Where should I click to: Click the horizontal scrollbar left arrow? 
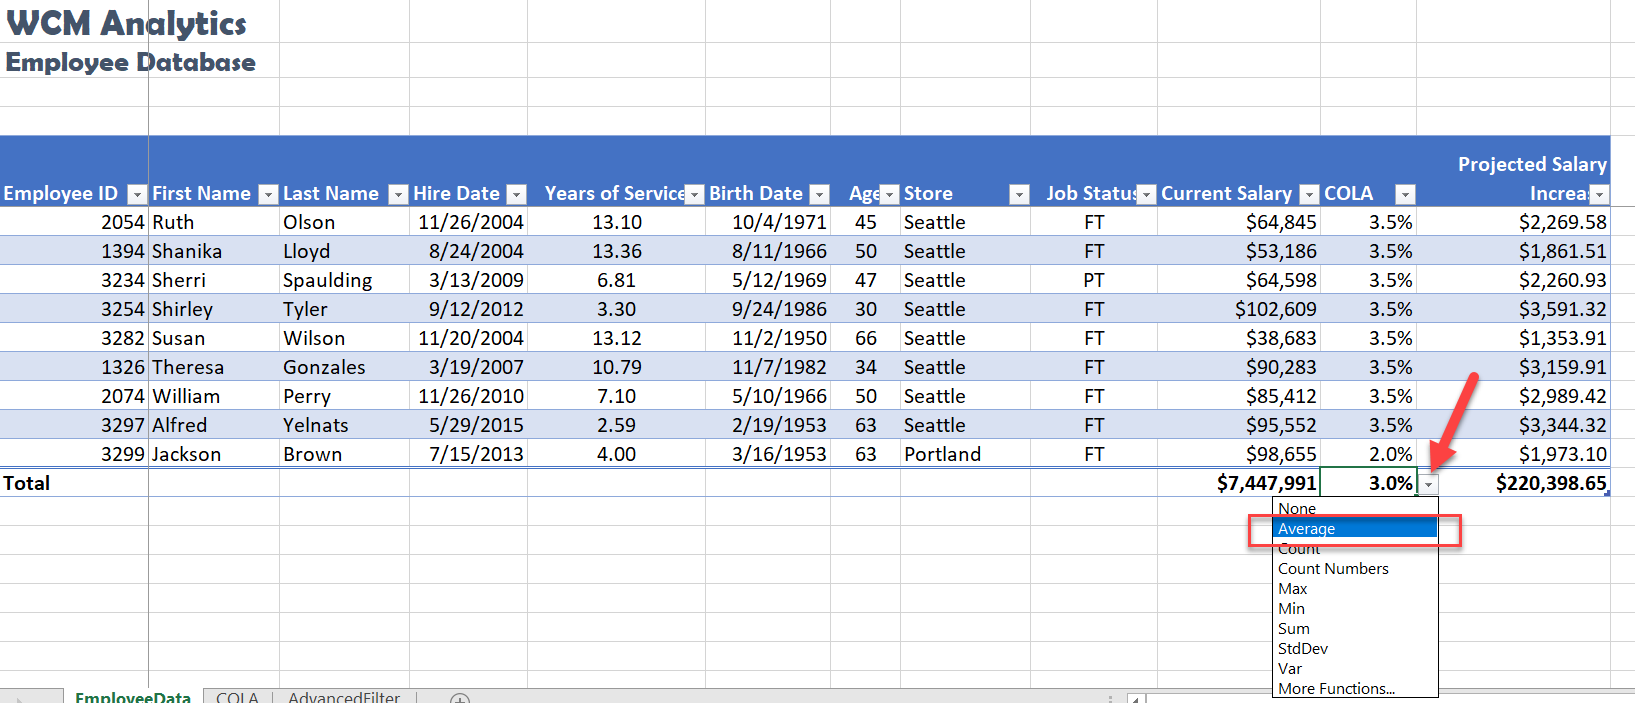click(x=1136, y=698)
